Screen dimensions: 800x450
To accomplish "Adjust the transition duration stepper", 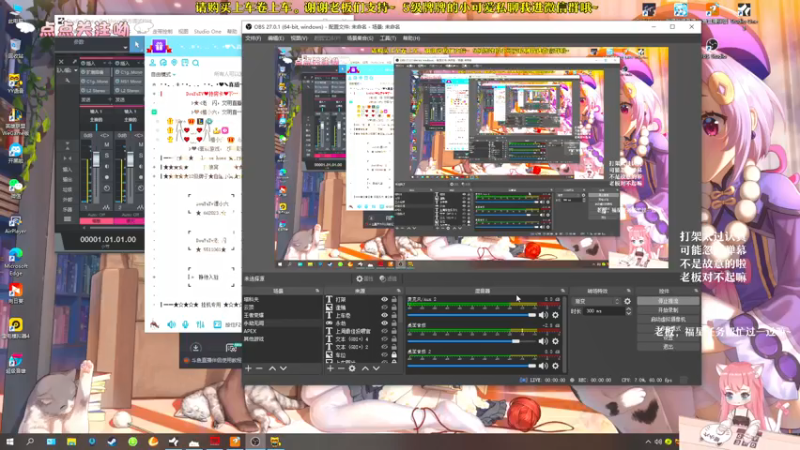I will coord(628,311).
